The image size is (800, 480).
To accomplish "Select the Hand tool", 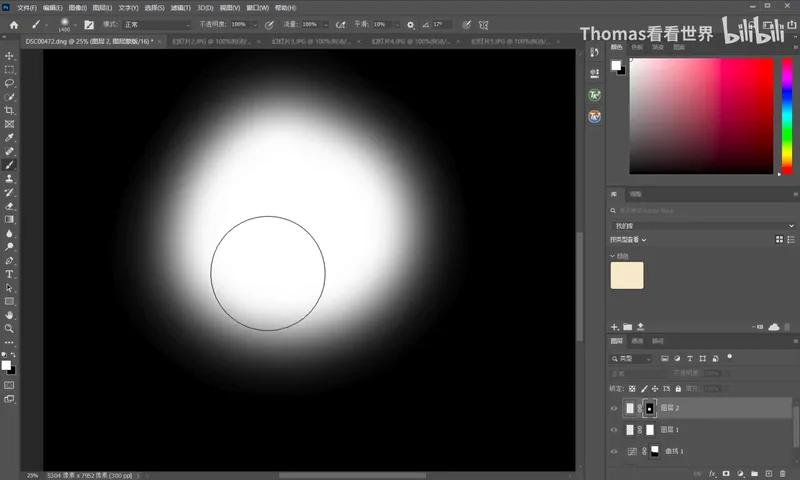I will click(x=9, y=315).
